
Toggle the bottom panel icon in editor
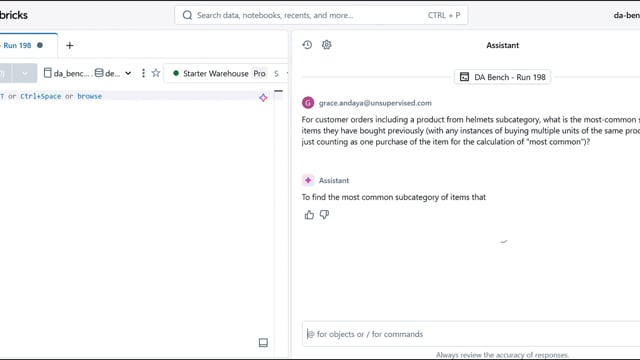coord(263,342)
